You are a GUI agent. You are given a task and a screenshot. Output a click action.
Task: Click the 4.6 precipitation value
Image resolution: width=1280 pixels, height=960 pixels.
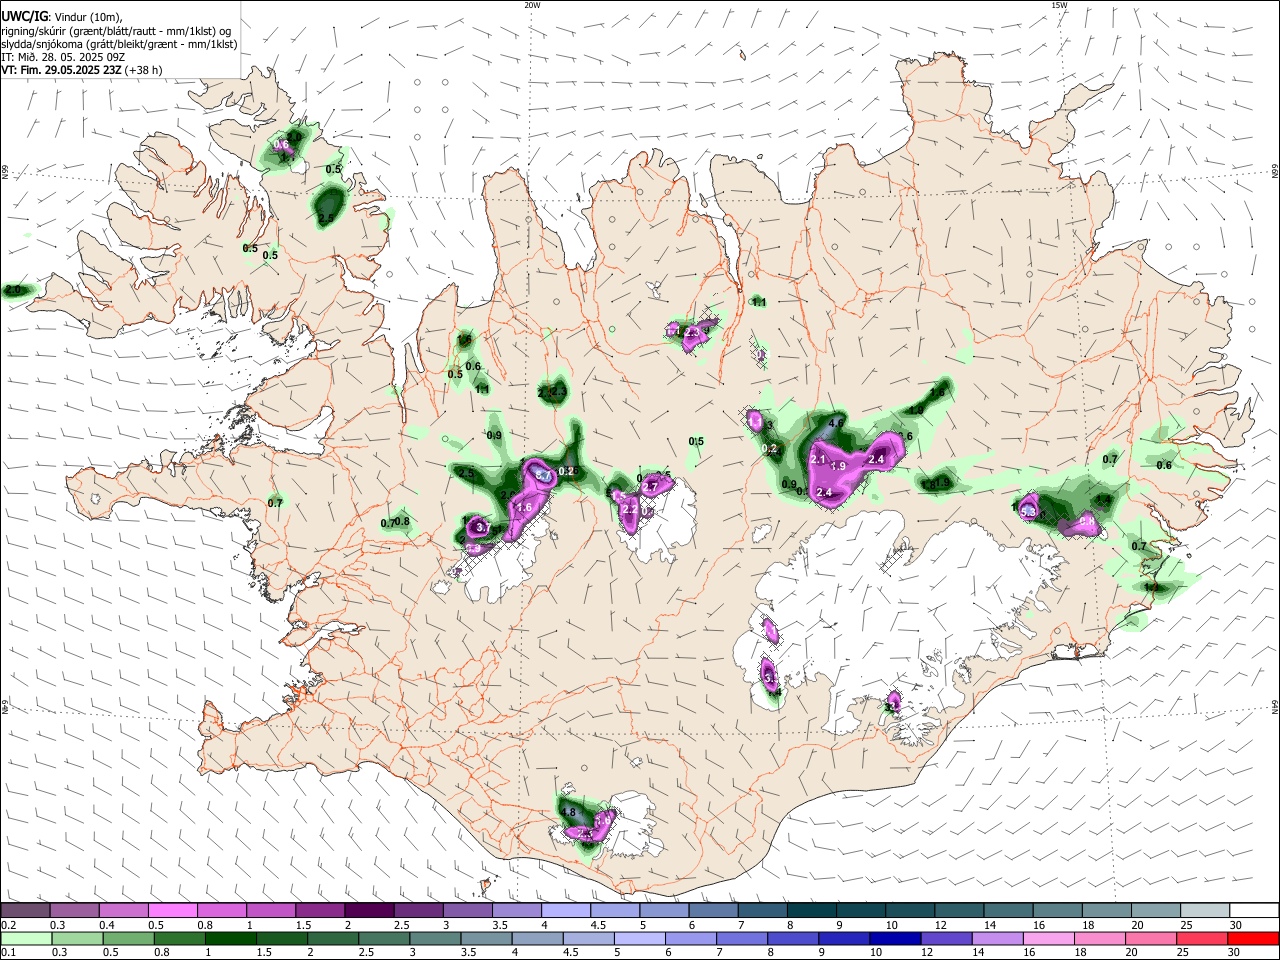[837, 423]
